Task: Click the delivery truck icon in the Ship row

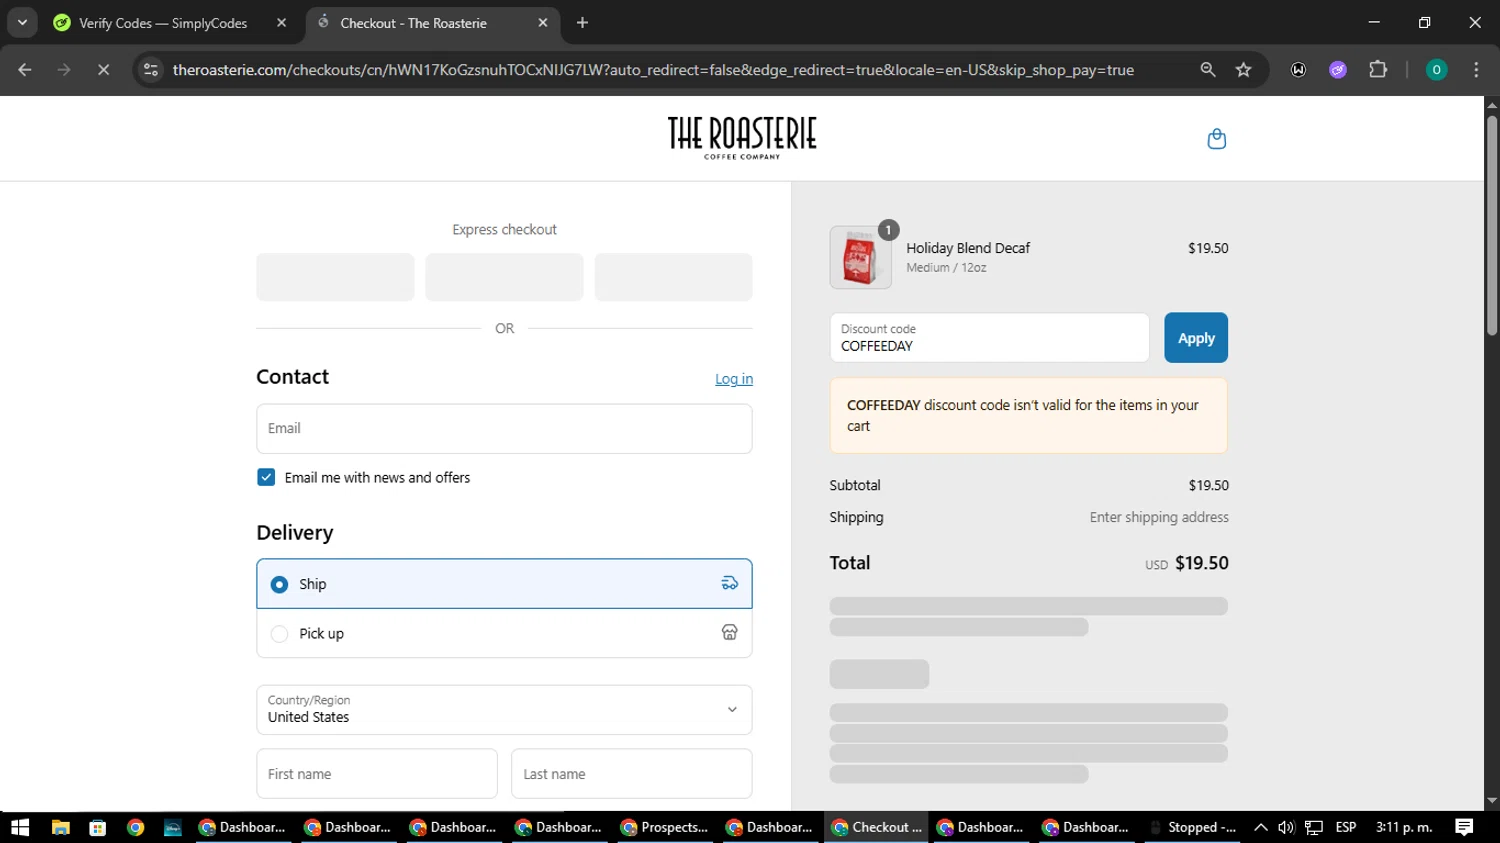Action: click(730, 584)
